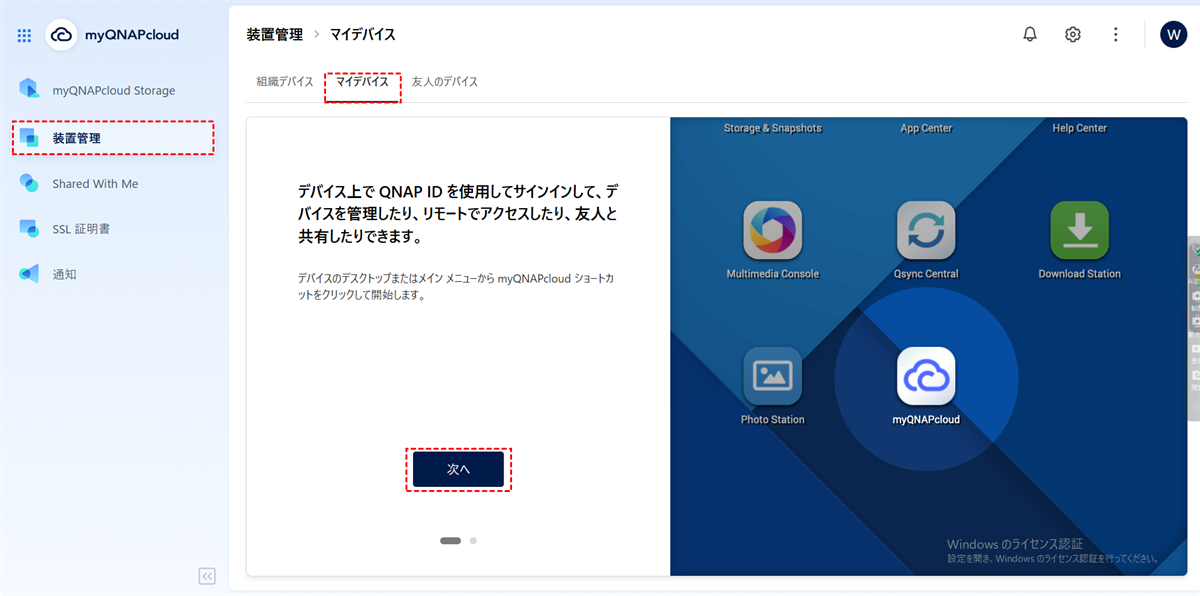Open 通知 in the sidebar

click(x=114, y=274)
